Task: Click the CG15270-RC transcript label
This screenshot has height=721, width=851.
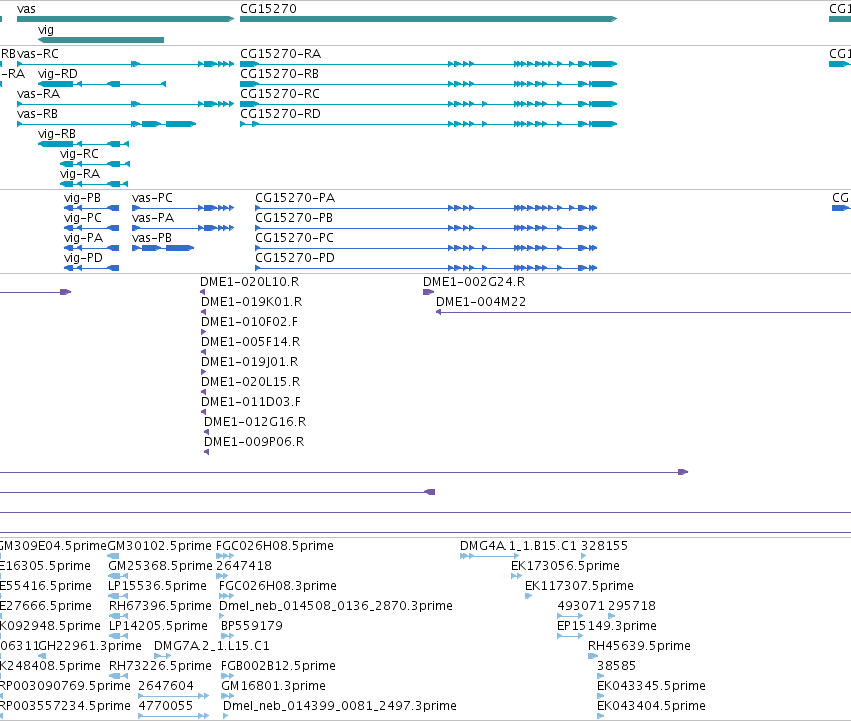Action: pyautogui.click(x=280, y=94)
